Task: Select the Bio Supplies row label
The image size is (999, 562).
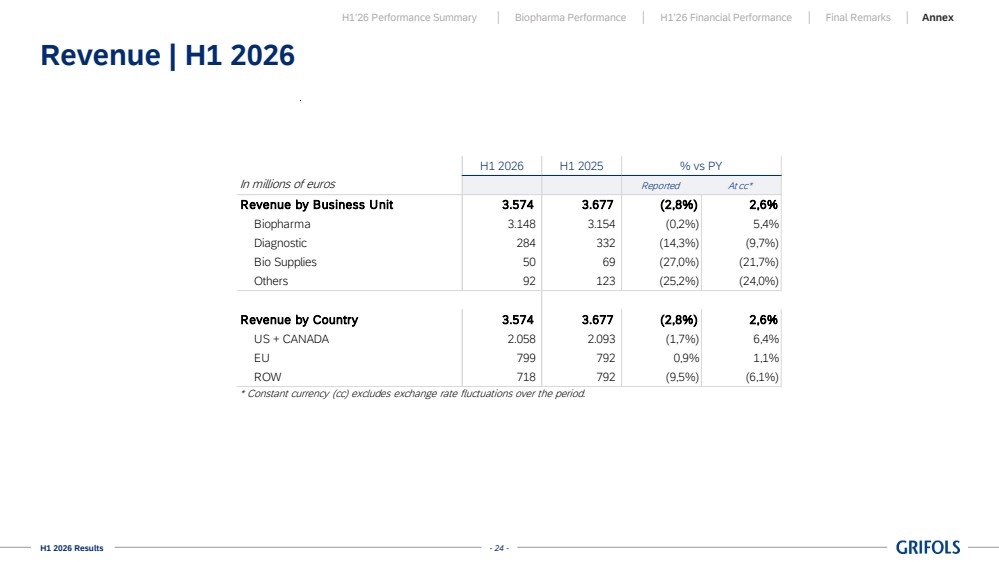Action: [x=285, y=262]
